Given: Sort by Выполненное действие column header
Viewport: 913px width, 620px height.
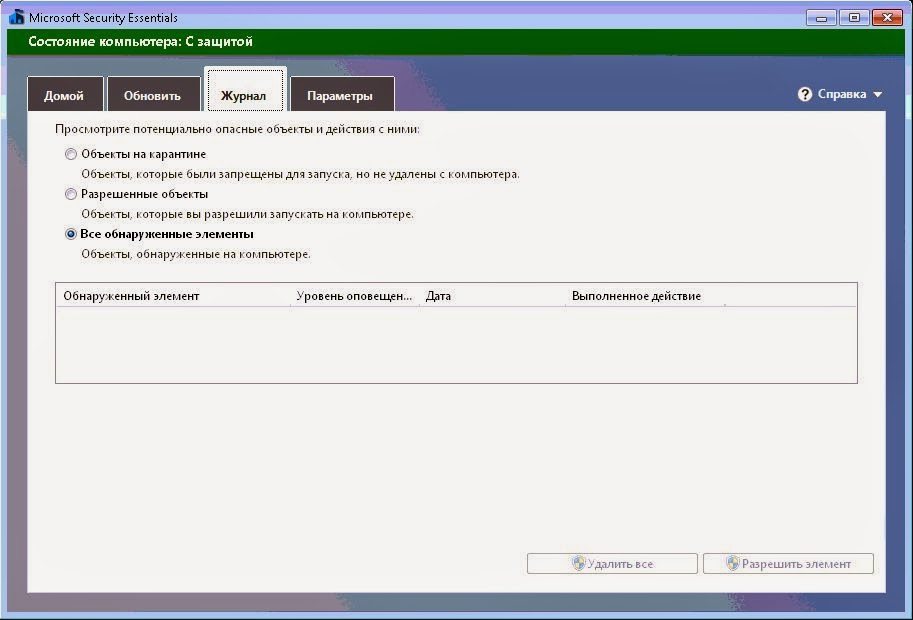Looking at the screenshot, I should [645, 296].
